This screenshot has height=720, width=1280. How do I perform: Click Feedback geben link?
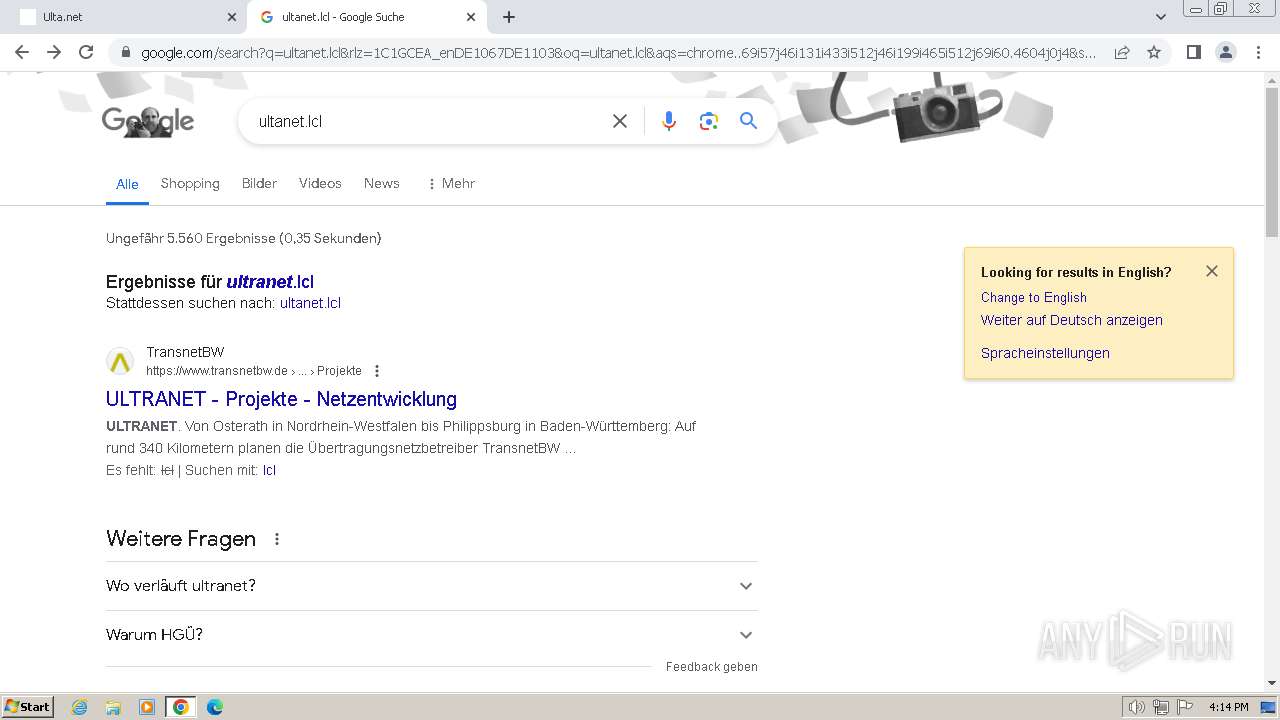pyautogui.click(x=712, y=667)
